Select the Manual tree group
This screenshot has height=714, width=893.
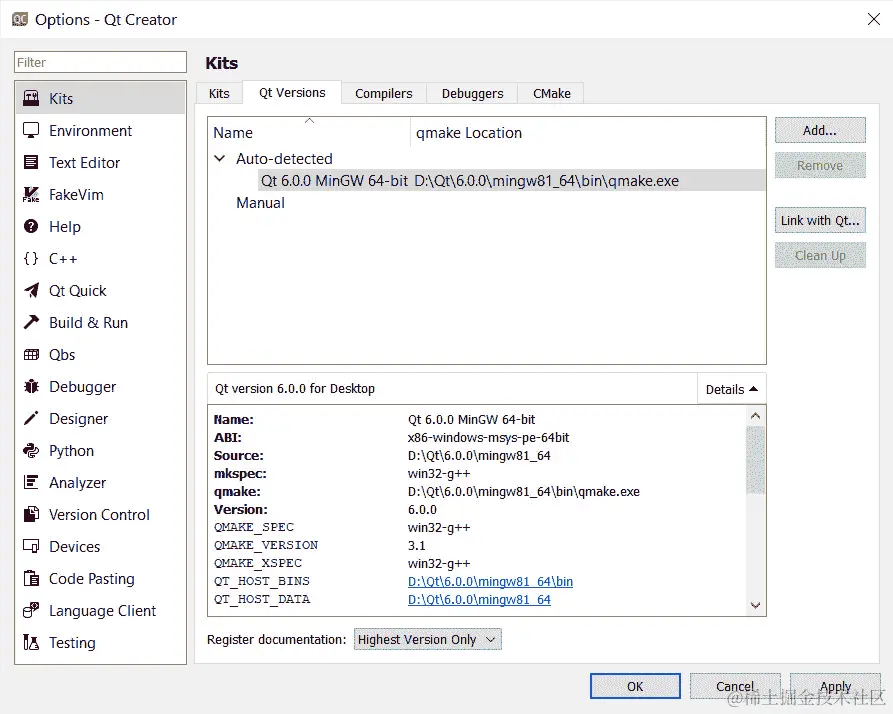pyautogui.click(x=260, y=203)
